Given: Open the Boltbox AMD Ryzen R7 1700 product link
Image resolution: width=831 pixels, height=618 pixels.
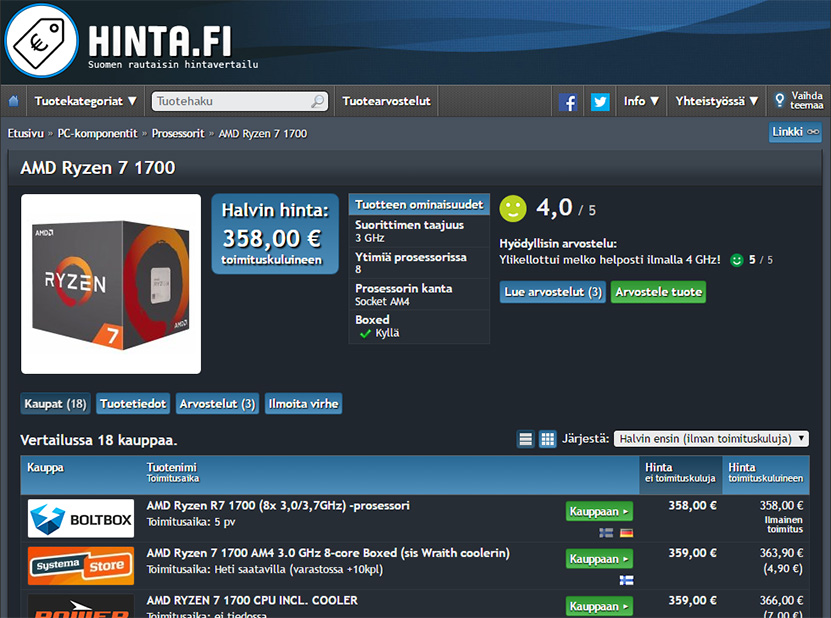Looking at the screenshot, I should coord(278,506).
